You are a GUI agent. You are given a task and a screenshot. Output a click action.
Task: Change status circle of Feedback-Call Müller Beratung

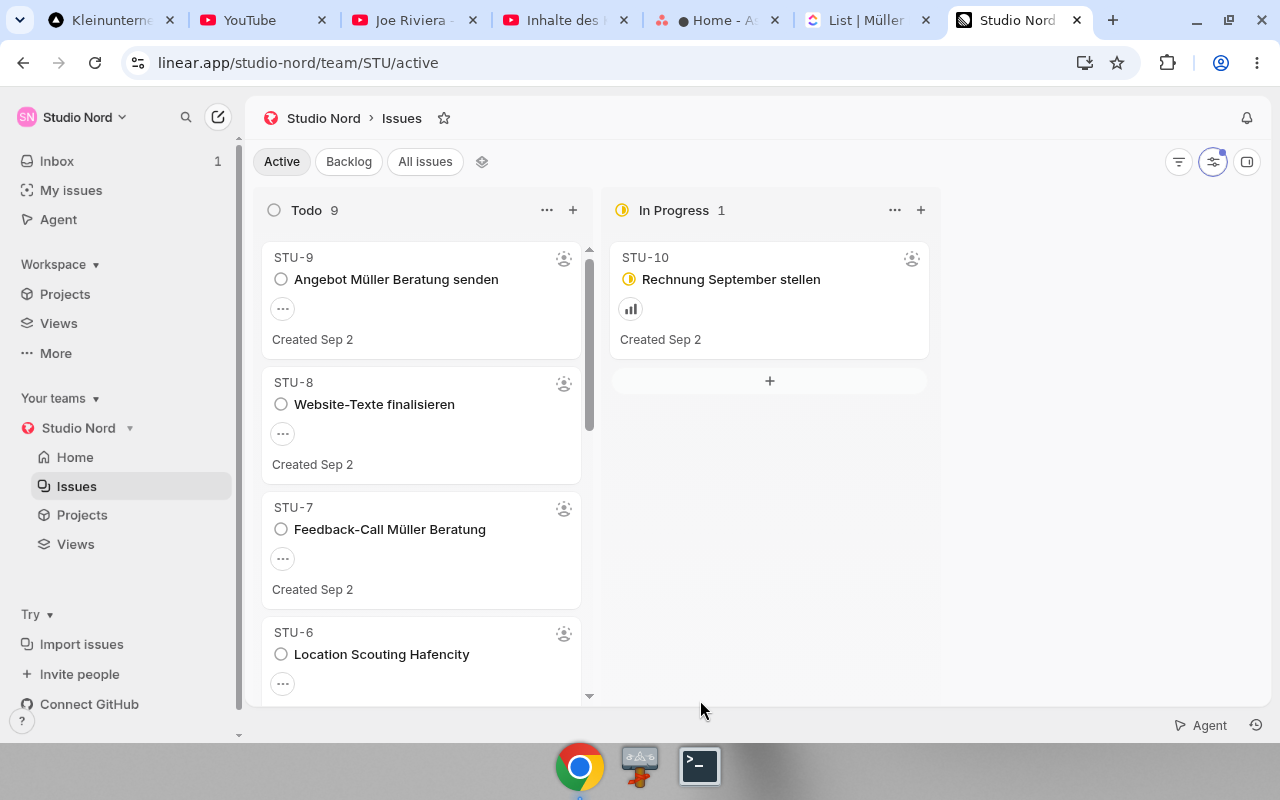pos(281,529)
